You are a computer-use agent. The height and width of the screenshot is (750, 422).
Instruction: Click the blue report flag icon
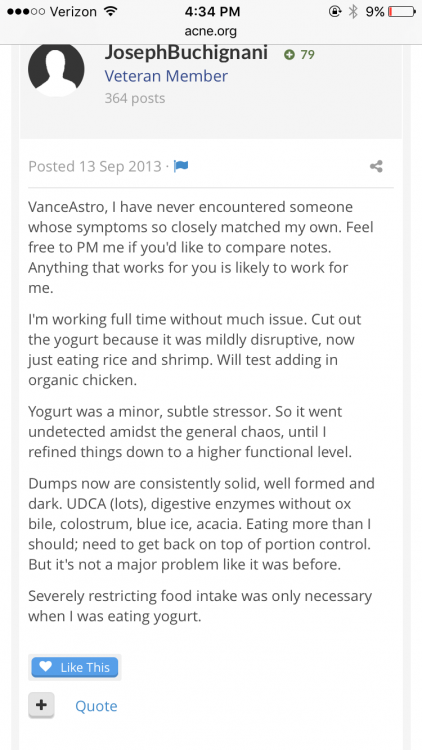coord(181,166)
